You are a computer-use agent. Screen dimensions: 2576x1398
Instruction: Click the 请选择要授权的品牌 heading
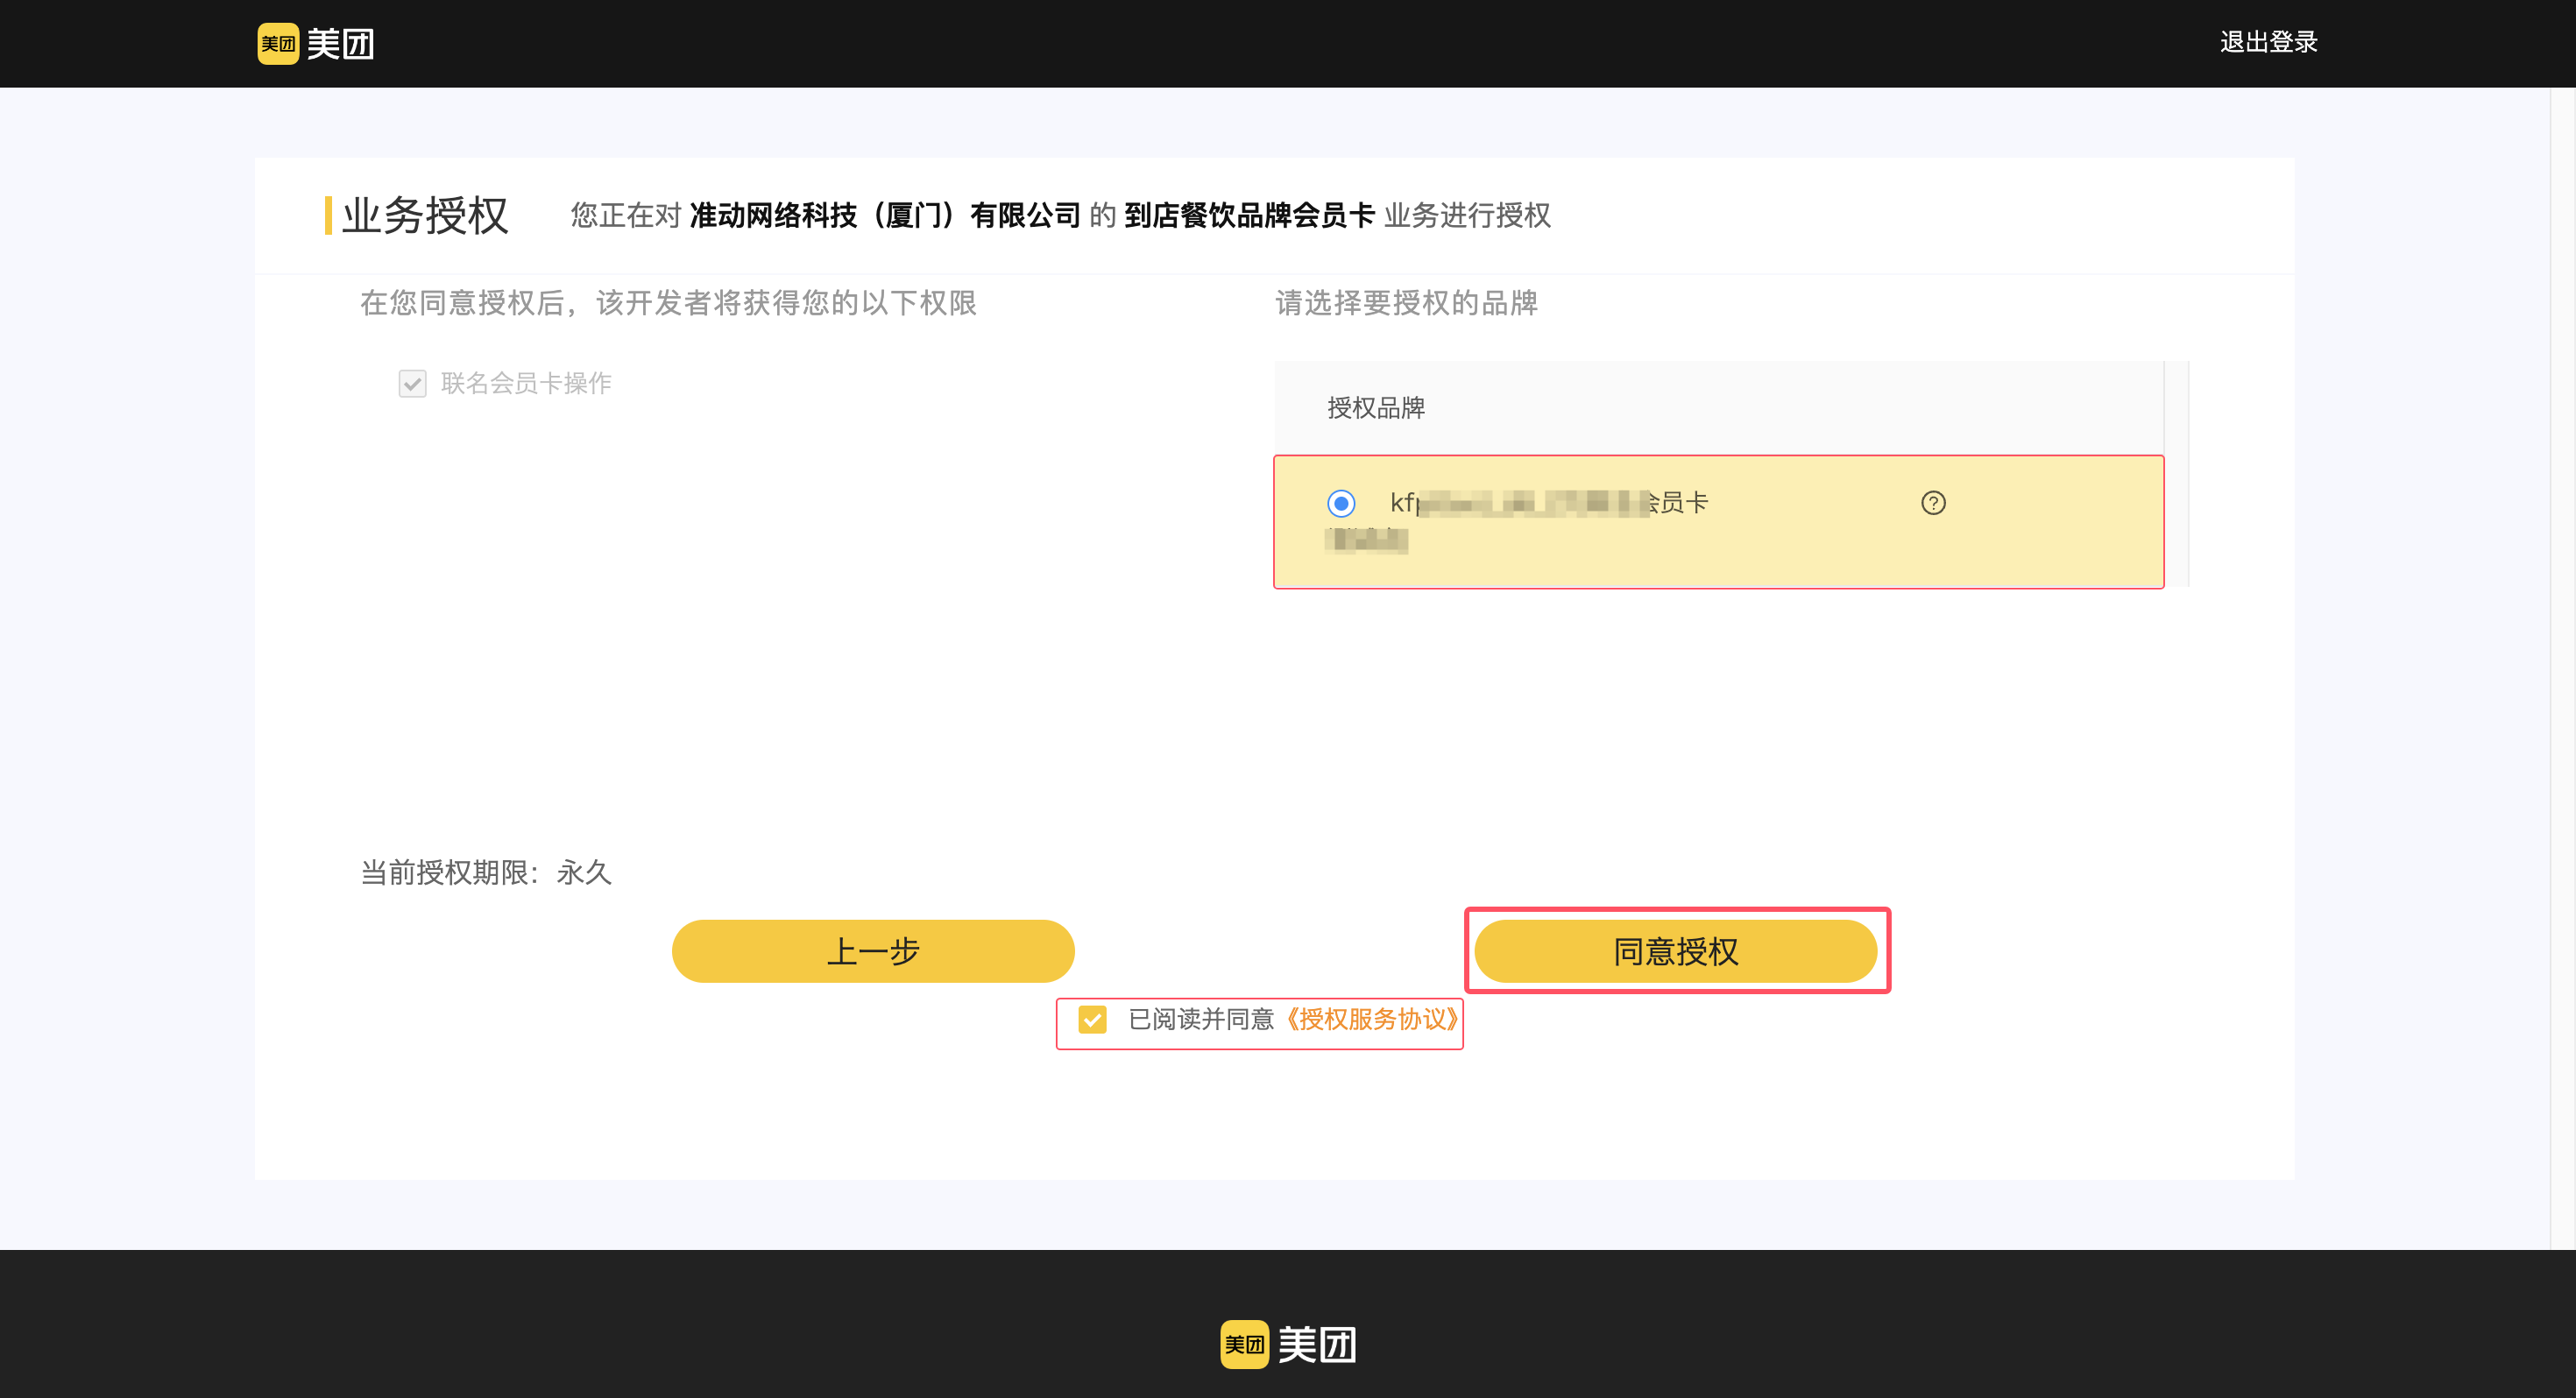(1406, 303)
